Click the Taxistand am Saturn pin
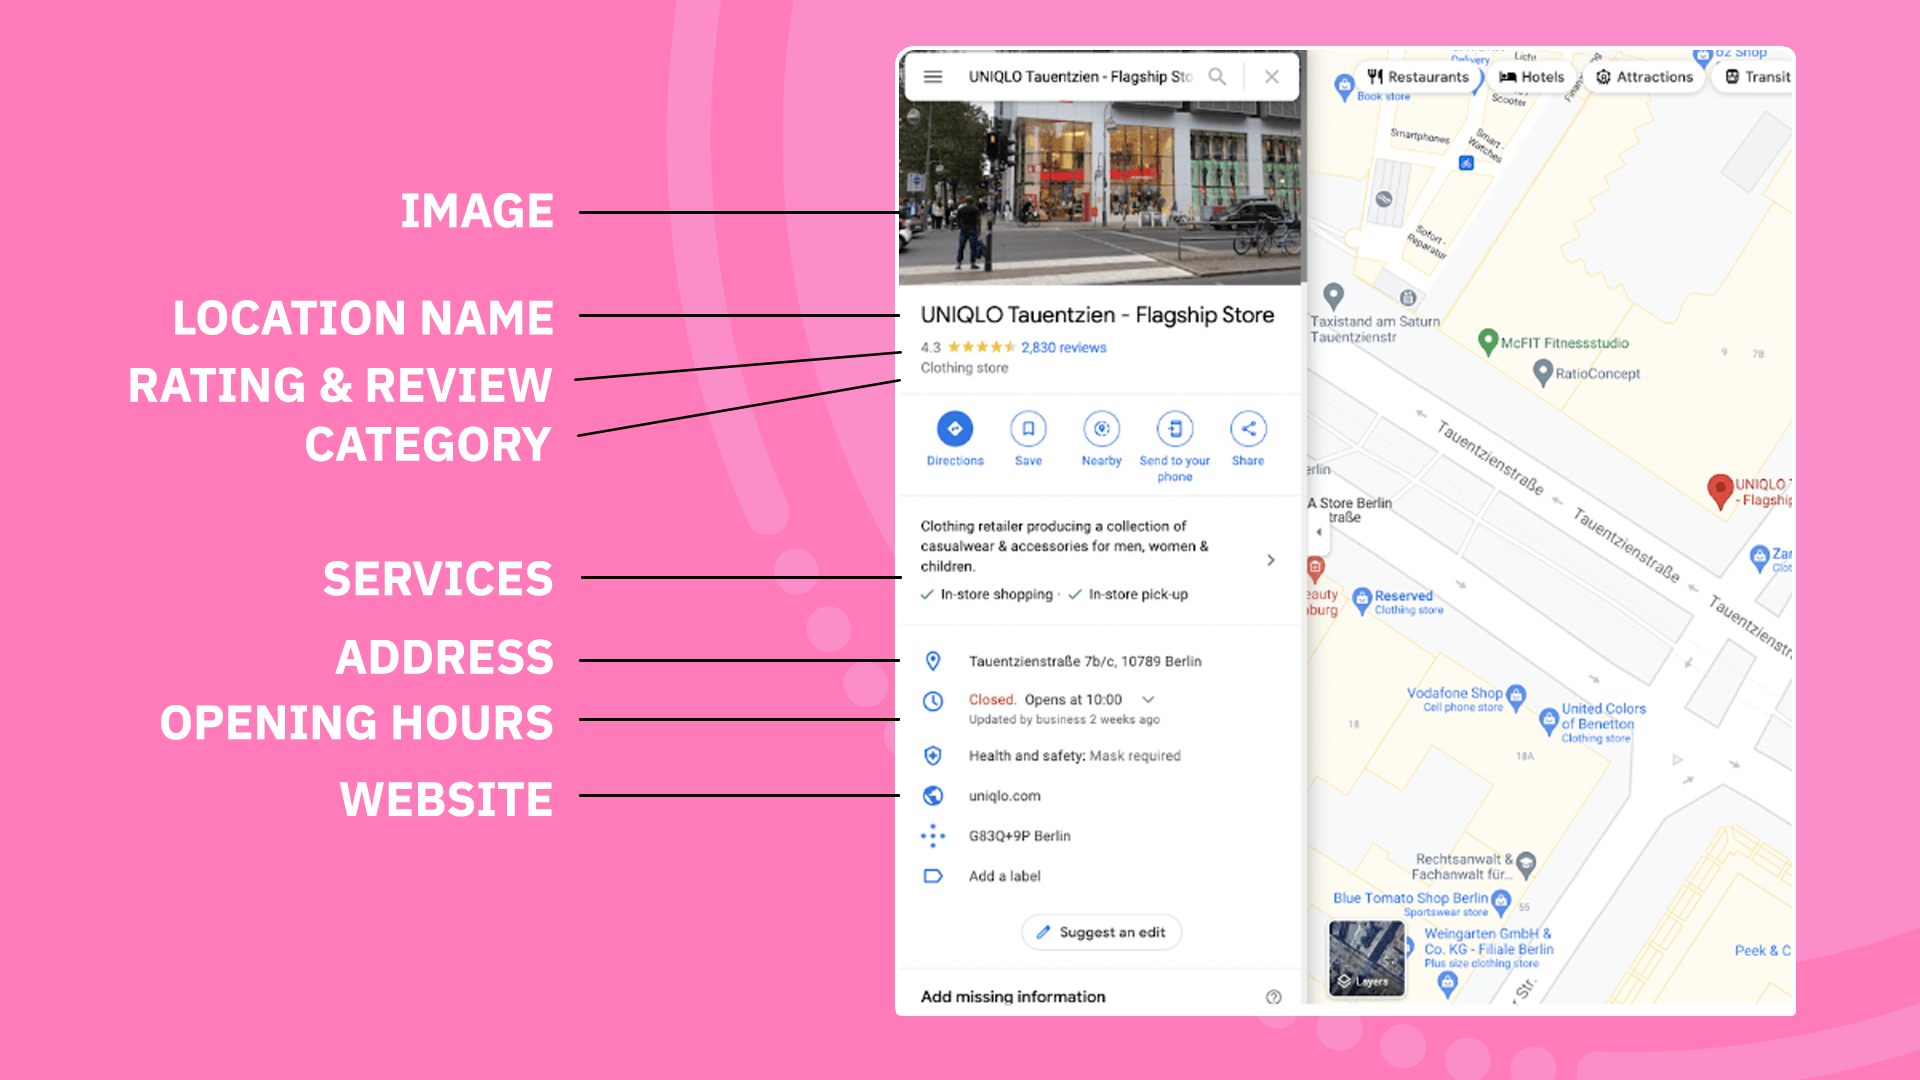1920x1080 pixels. tap(1333, 296)
